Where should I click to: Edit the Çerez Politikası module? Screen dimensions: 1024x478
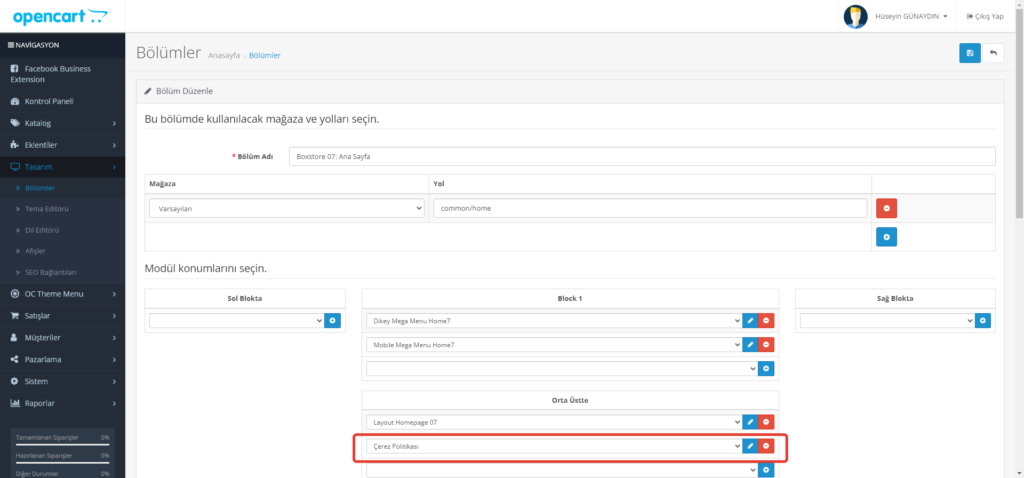coord(750,446)
